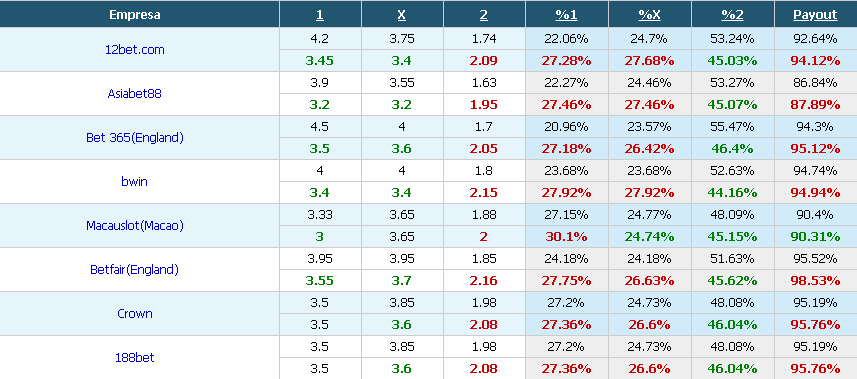857x379 pixels.
Task: Click the Crown company link
Action: click(134, 313)
